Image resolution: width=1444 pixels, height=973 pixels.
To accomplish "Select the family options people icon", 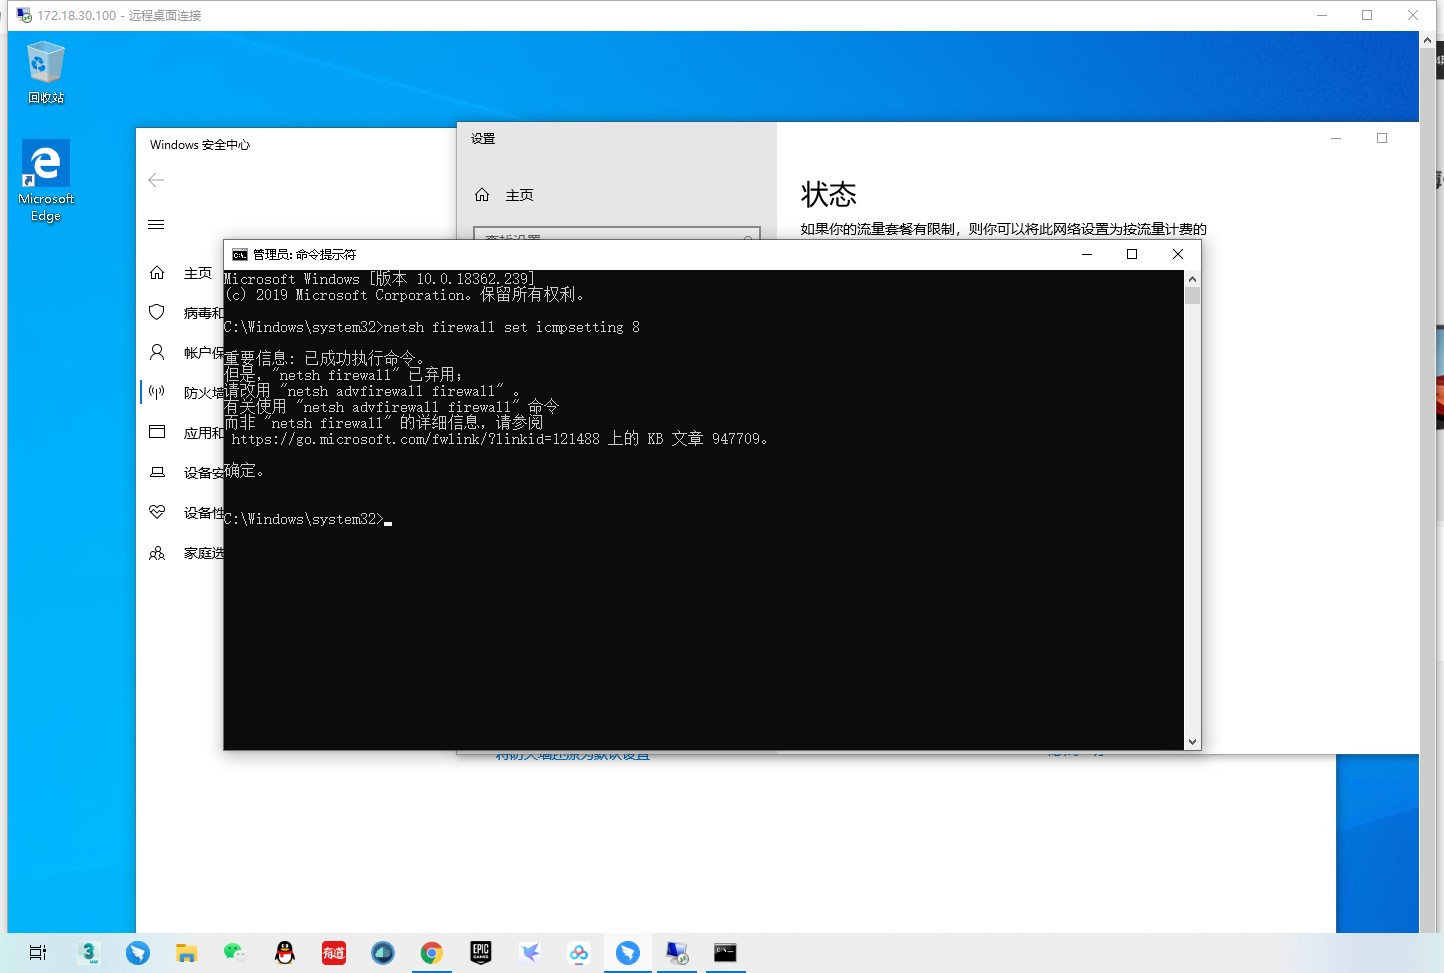I will pyautogui.click(x=157, y=553).
